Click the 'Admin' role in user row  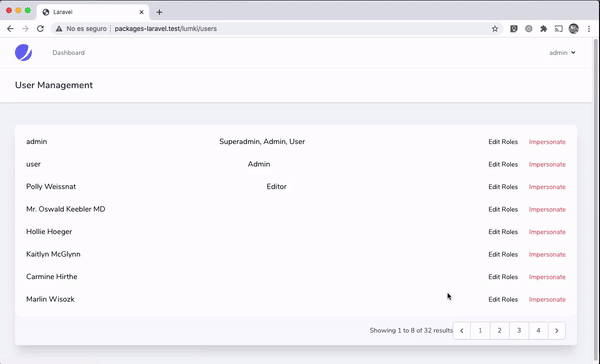pos(259,164)
